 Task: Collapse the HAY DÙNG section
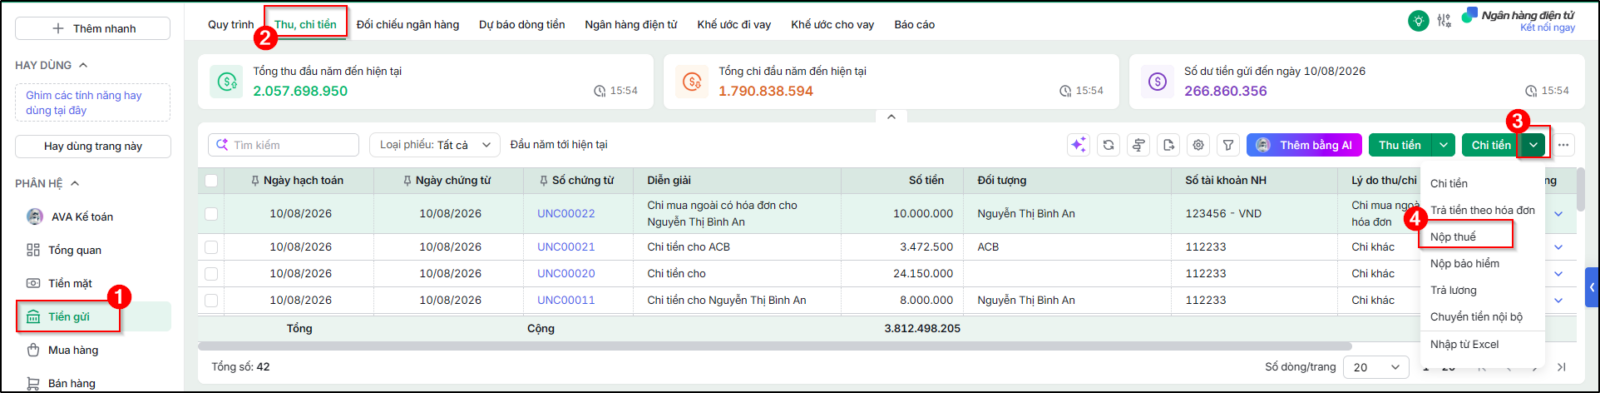pos(83,65)
